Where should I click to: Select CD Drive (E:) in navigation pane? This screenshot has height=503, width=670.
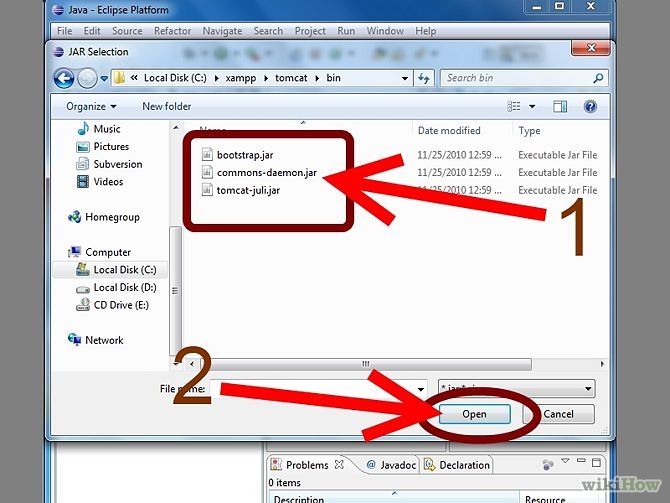coord(121,305)
